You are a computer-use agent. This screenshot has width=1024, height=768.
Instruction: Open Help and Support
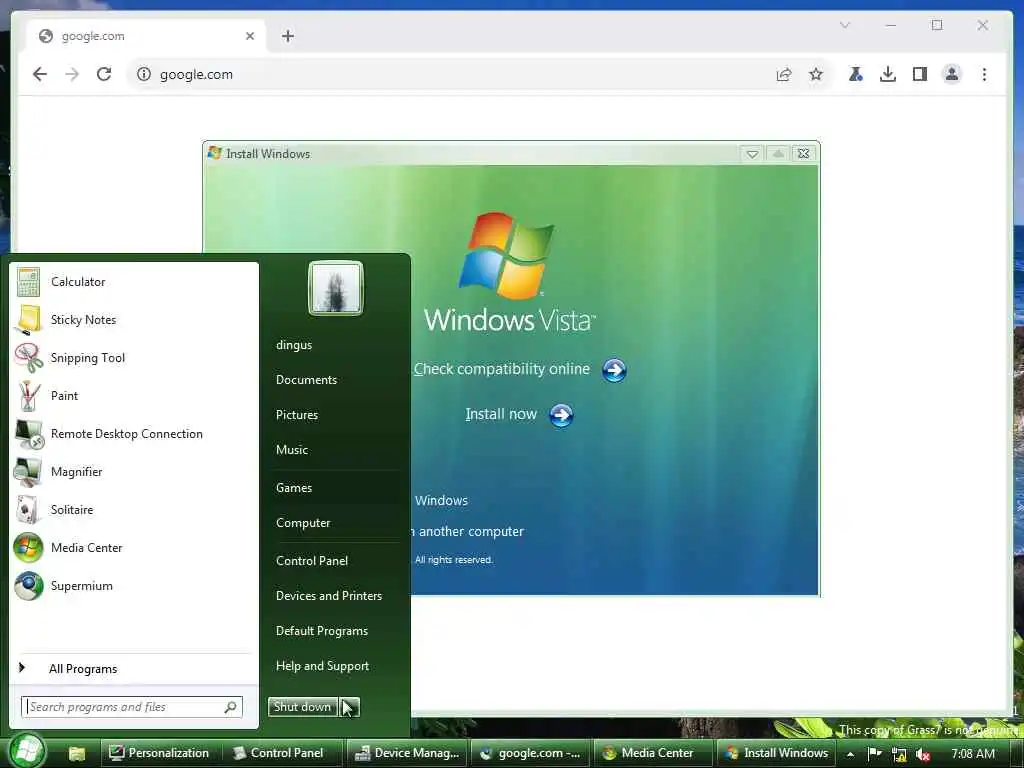click(x=322, y=665)
